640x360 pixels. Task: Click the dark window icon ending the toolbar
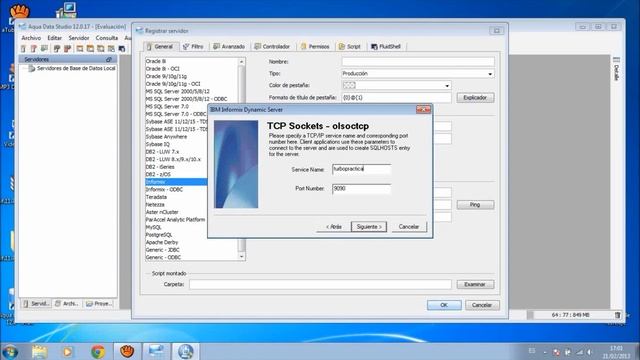(122, 49)
